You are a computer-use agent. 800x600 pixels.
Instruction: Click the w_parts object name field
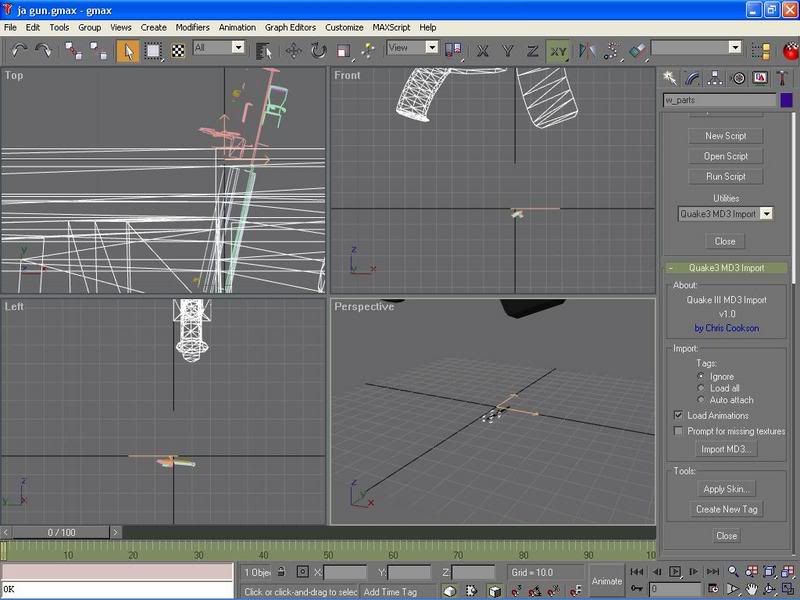tap(719, 100)
